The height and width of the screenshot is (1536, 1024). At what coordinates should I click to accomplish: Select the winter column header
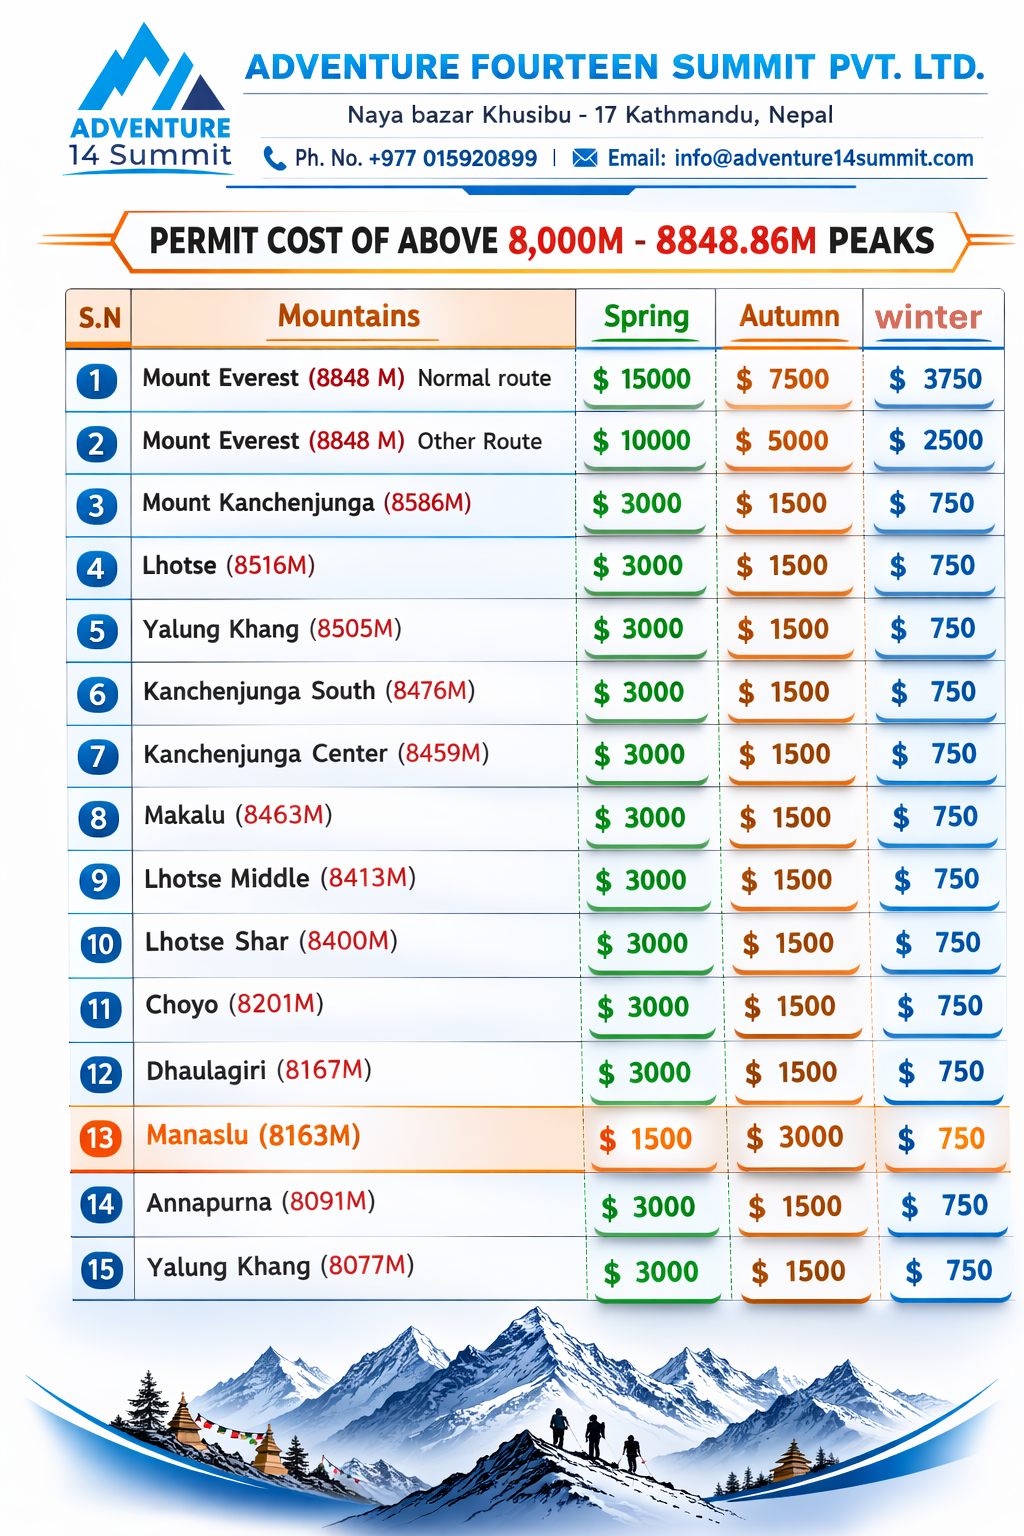(928, 317)
